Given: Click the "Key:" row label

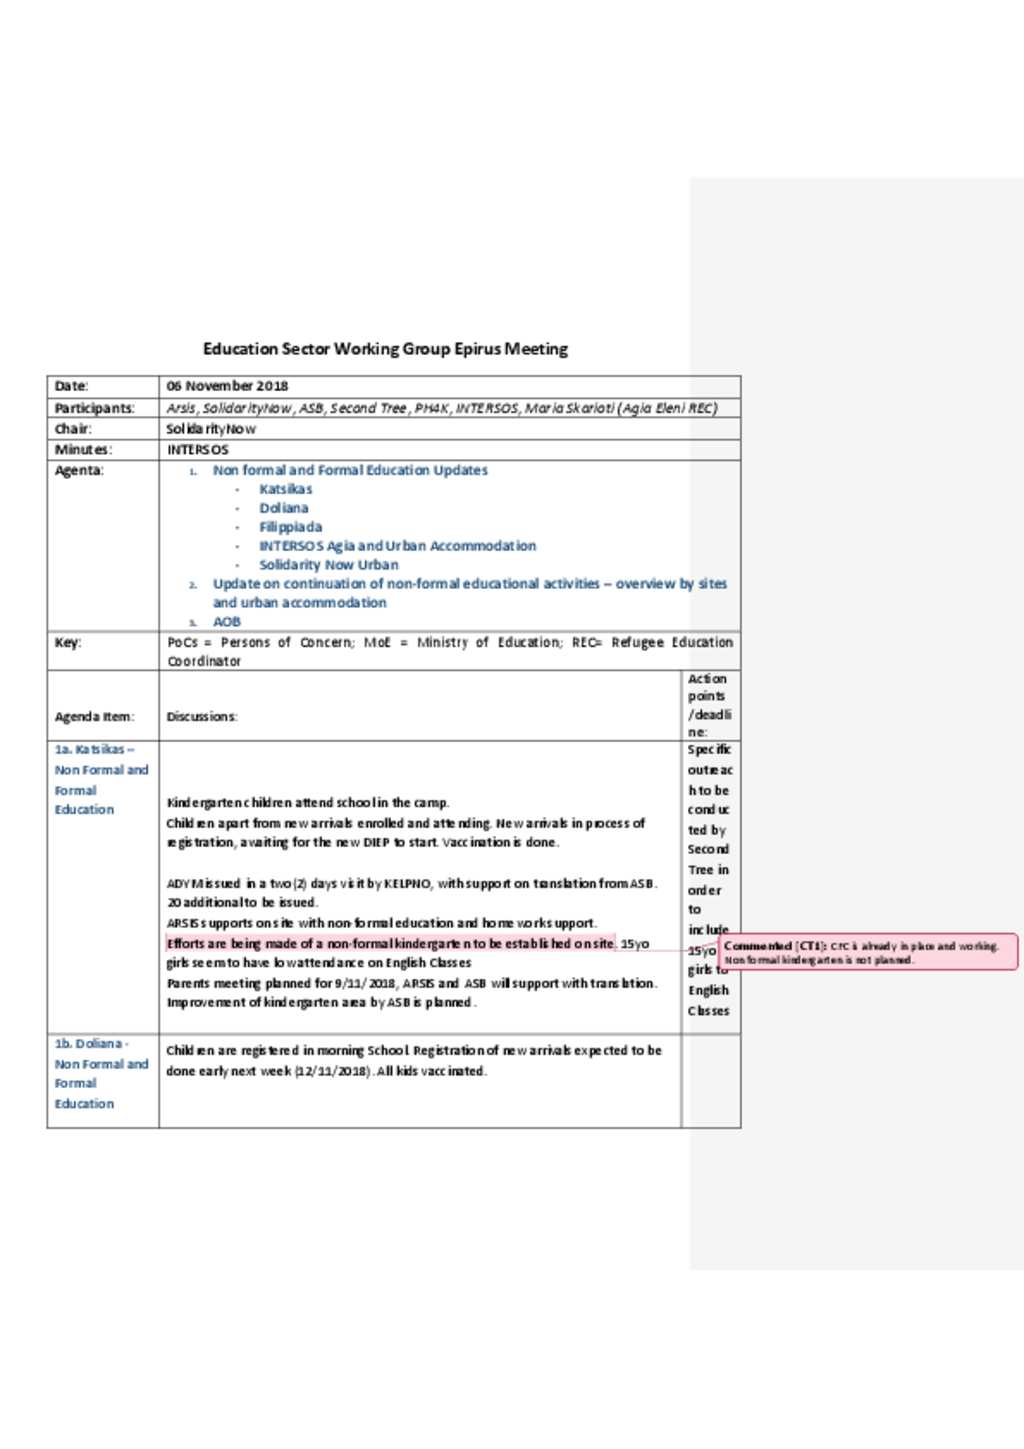Looking at the screenshot, I should [x=67, y=642].
